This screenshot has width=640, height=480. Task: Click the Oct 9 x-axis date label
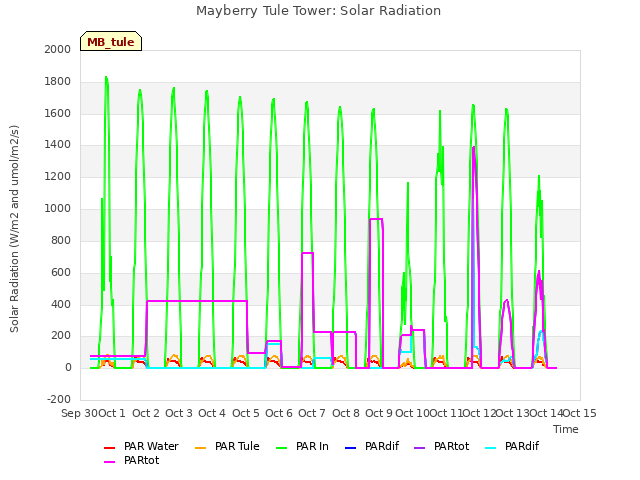coord(379,413)
